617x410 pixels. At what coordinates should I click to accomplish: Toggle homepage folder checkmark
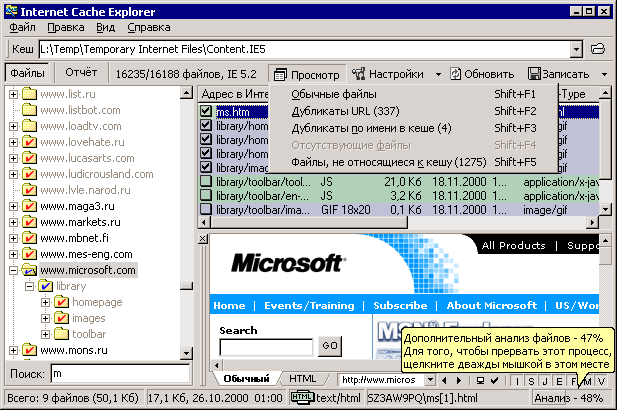(x=61, y=302)
